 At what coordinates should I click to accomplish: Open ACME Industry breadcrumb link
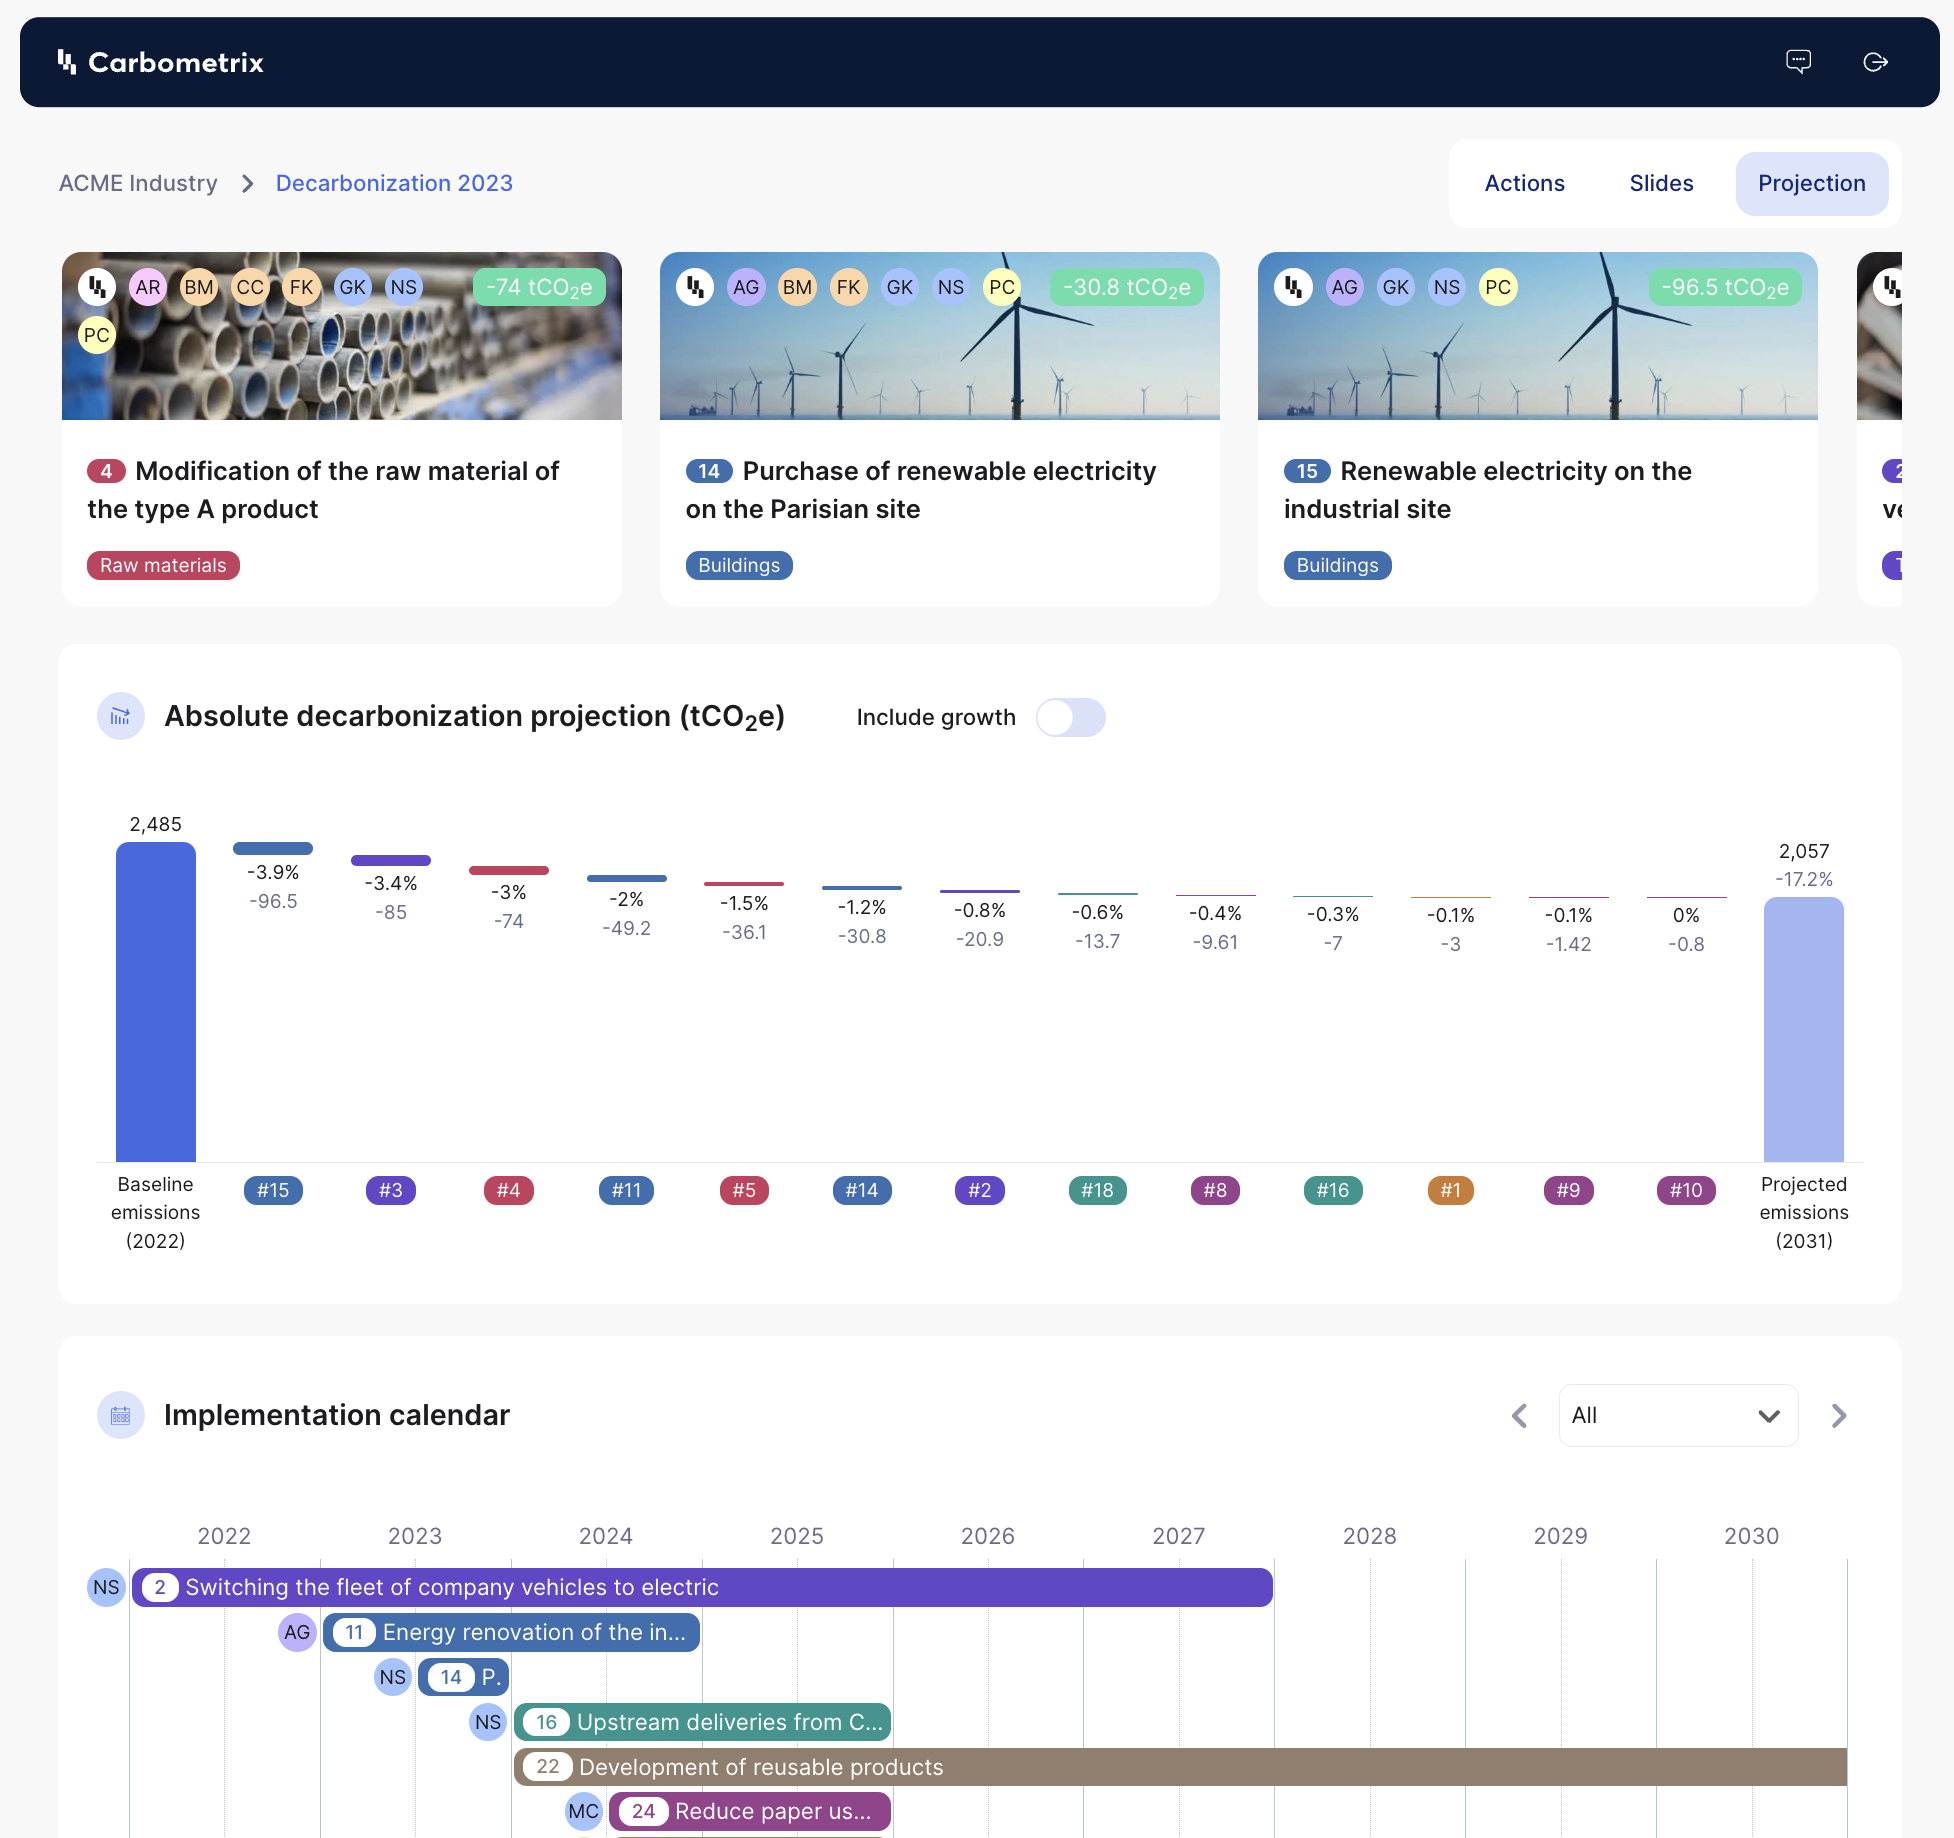138,183
